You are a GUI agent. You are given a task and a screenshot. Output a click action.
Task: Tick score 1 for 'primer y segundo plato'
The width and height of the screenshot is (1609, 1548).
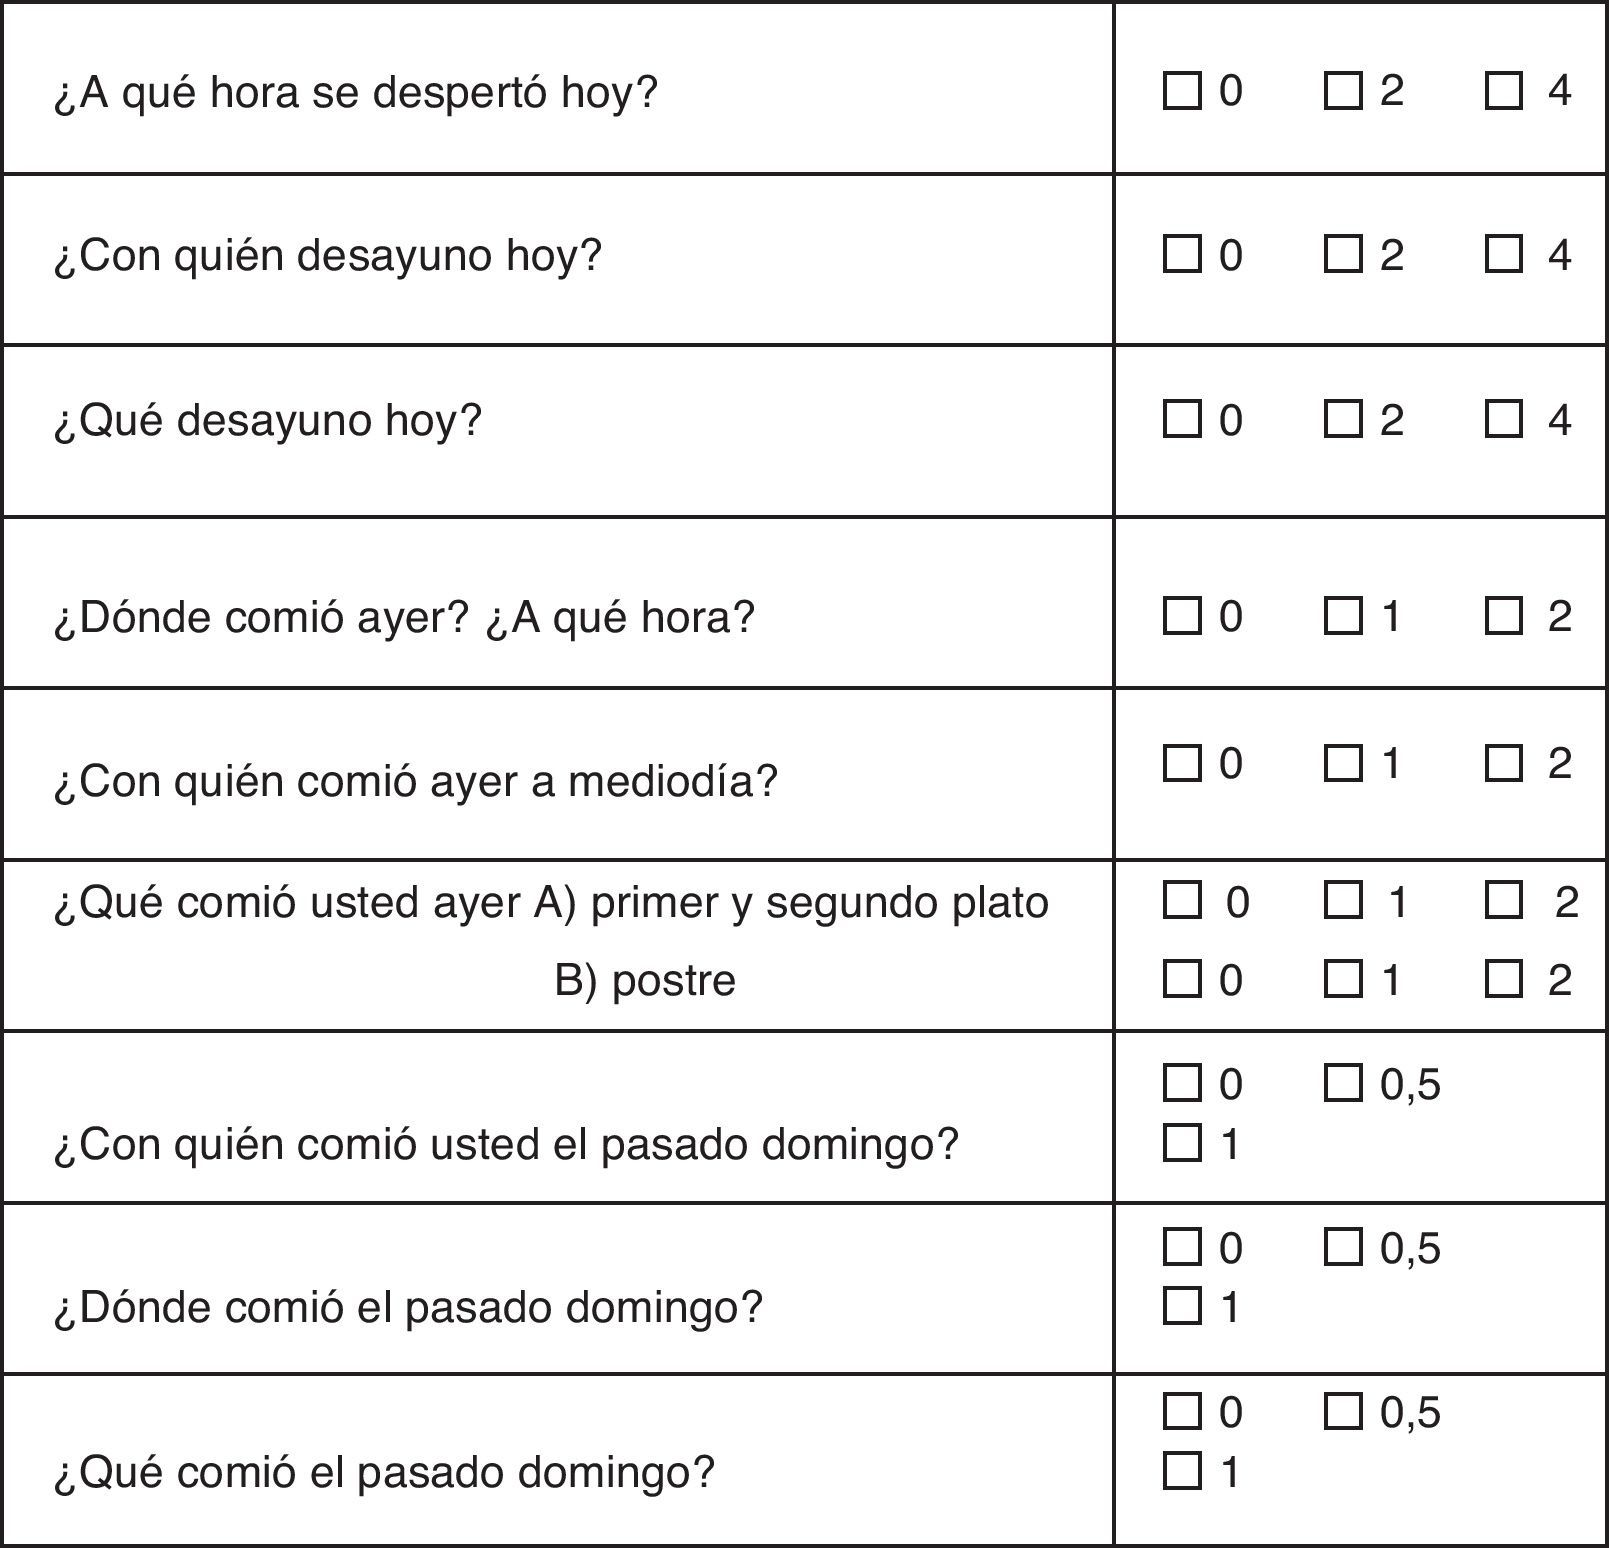click(1343, 900)
